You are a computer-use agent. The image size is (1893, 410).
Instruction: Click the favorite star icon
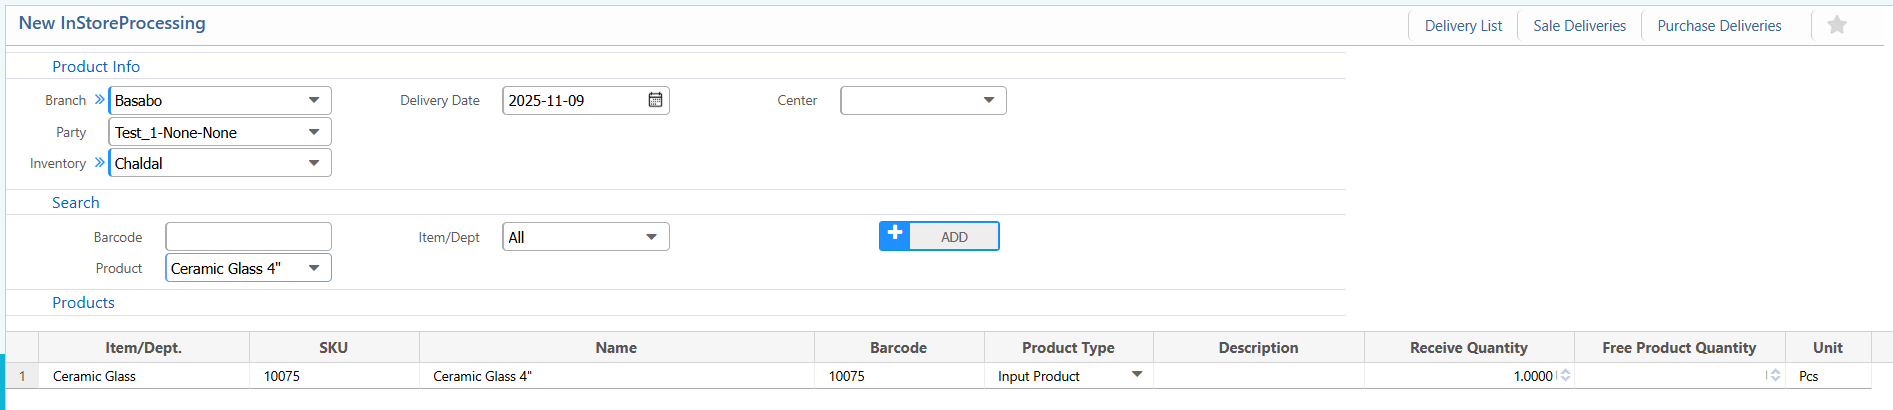click(x=1836, y=25)
